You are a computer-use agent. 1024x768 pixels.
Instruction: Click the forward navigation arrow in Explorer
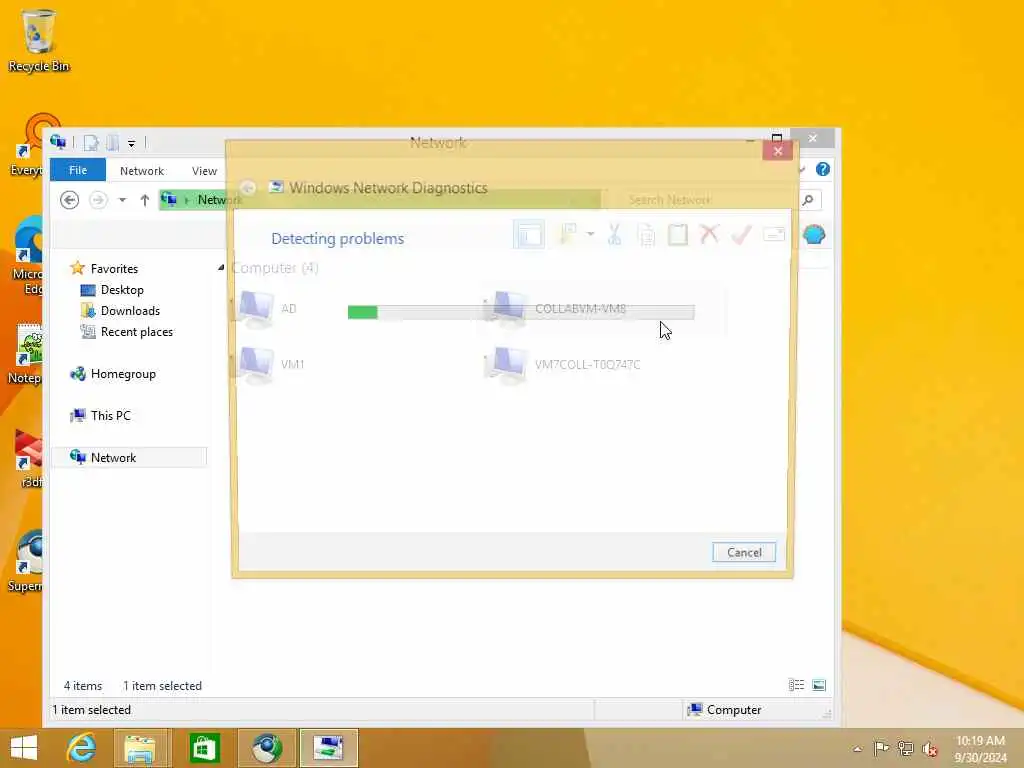pos(98,200)
